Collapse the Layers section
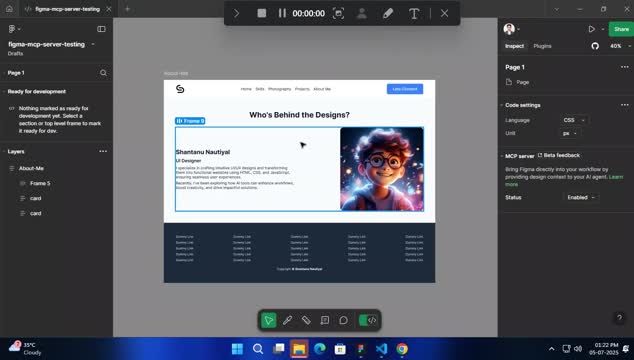 (x=4, y=151)
